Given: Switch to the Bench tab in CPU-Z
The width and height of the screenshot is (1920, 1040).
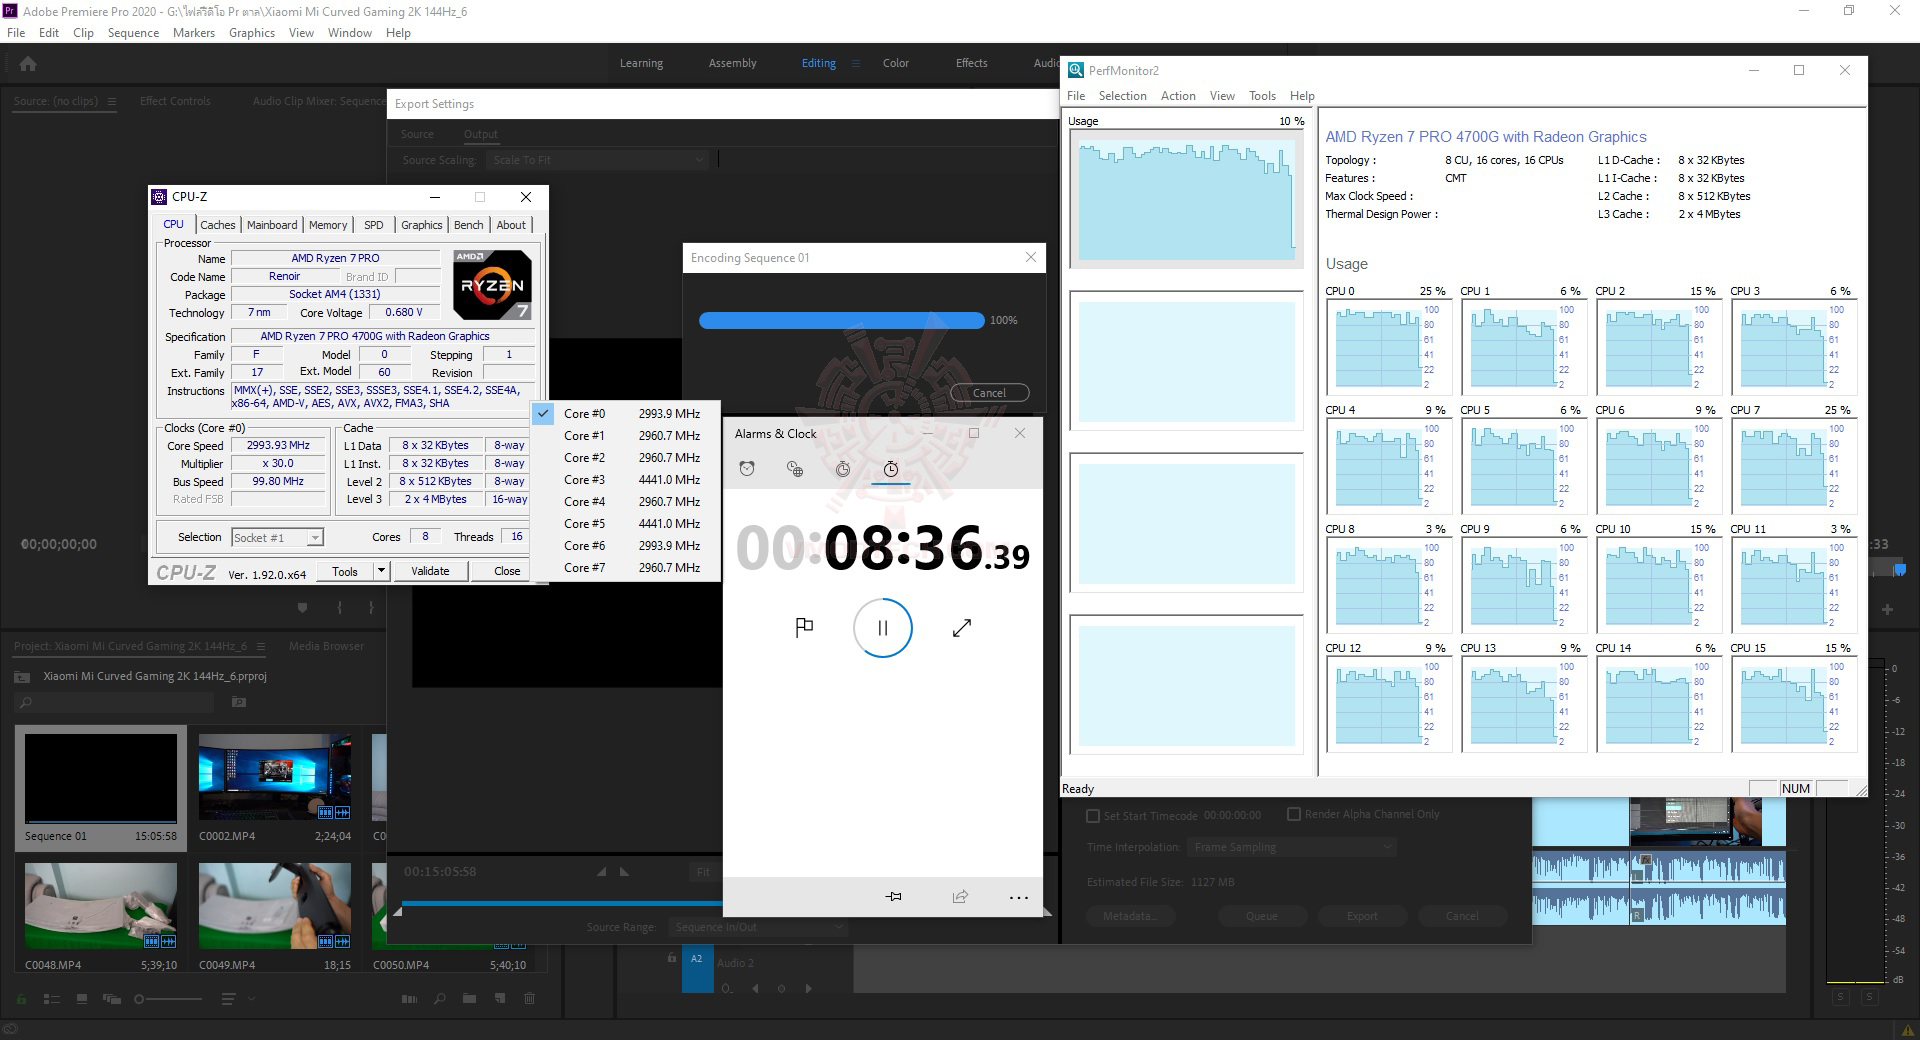Looking at the screenshot, I should click(x=468, y=225).
